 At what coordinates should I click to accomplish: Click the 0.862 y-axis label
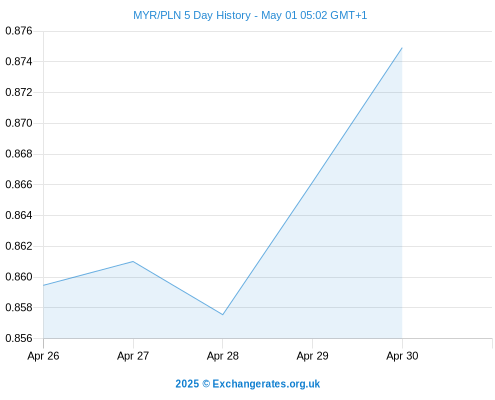point(19,246)
